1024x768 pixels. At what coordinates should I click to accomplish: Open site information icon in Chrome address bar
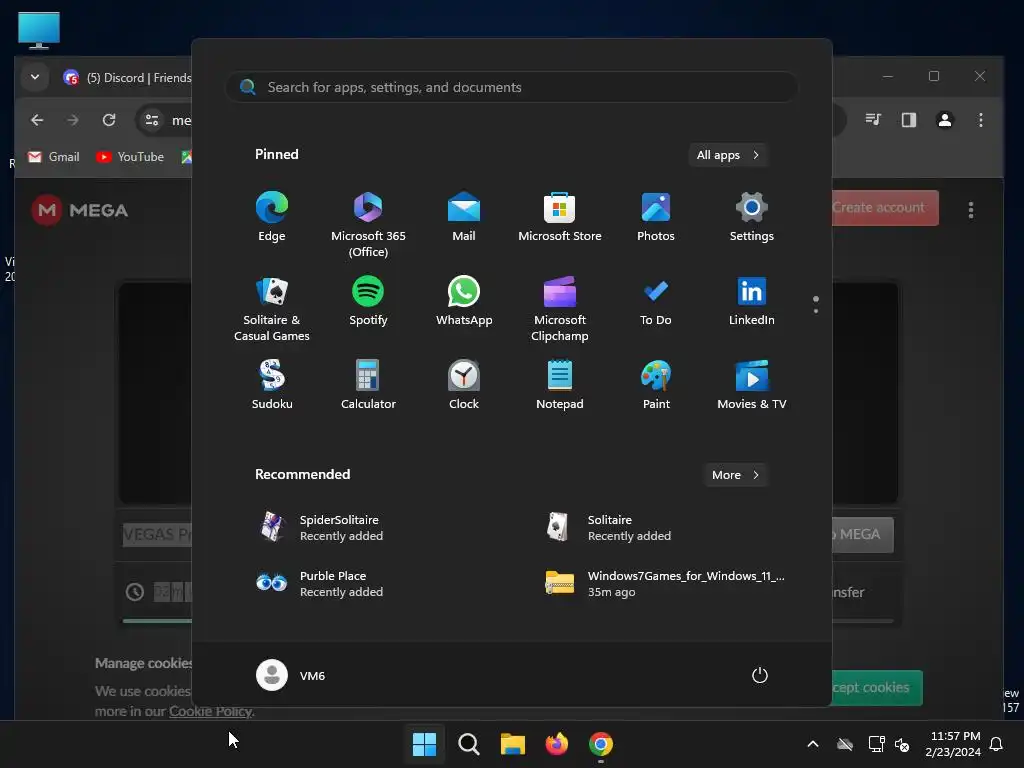click(x=152, y=120)
